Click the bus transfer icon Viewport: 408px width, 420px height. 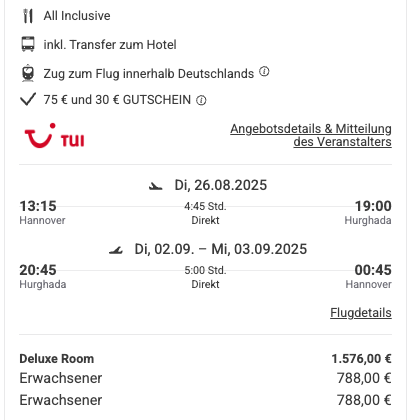point(28,44)
